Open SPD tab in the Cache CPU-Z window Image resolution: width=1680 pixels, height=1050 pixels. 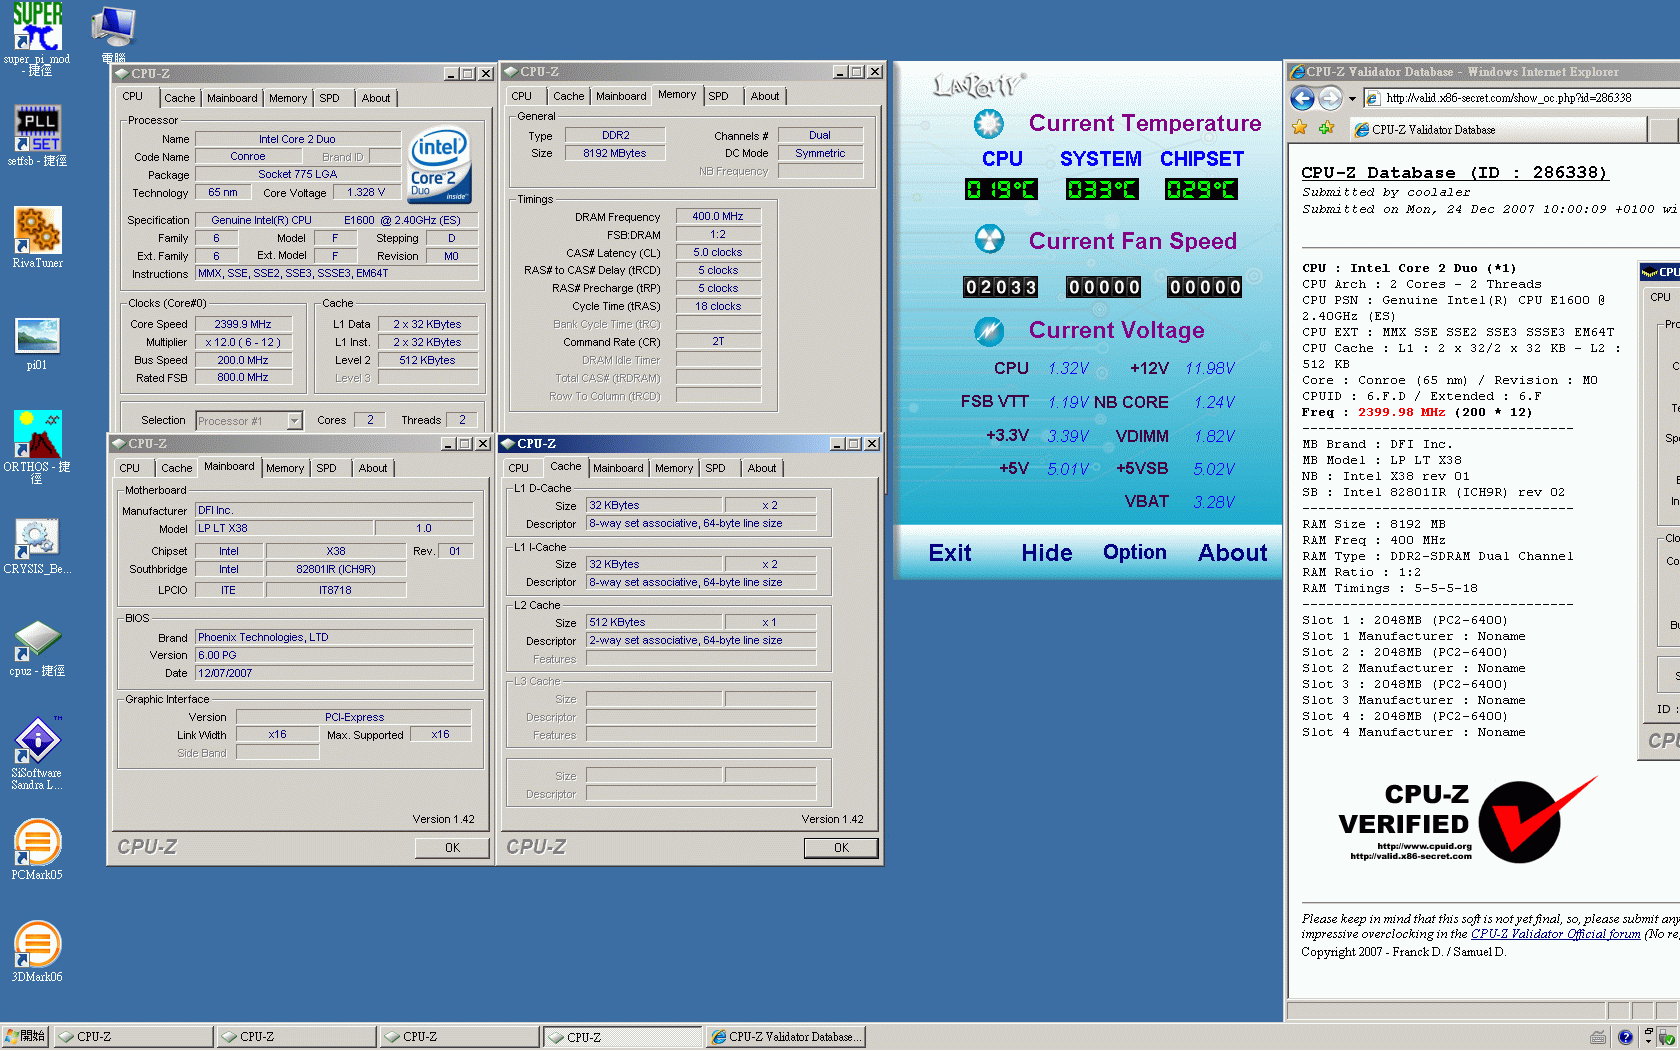click(x=715, y=468)
